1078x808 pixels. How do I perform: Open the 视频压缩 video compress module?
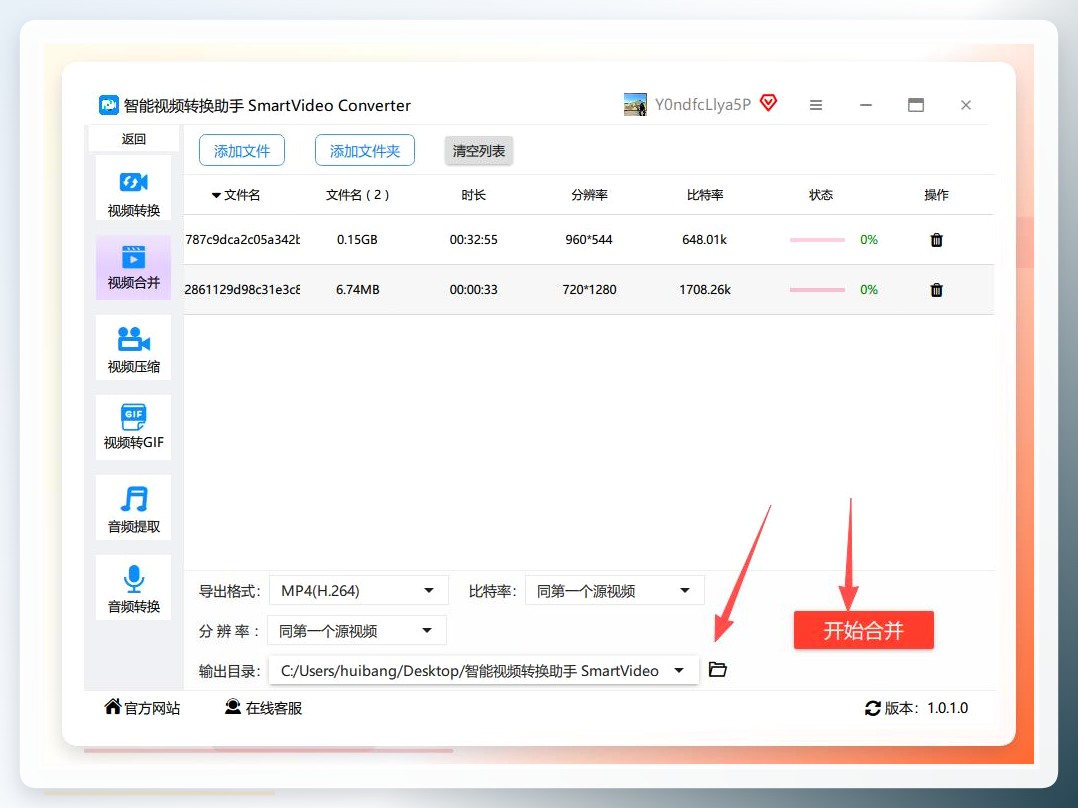[x=133, y=347]
